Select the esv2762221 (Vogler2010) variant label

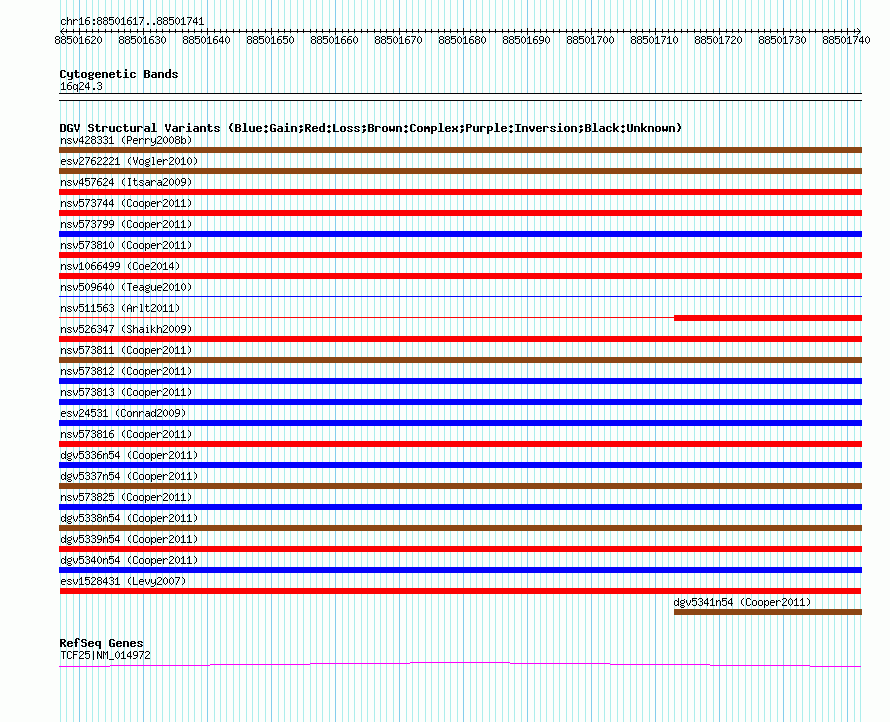(x=129, y=161)
